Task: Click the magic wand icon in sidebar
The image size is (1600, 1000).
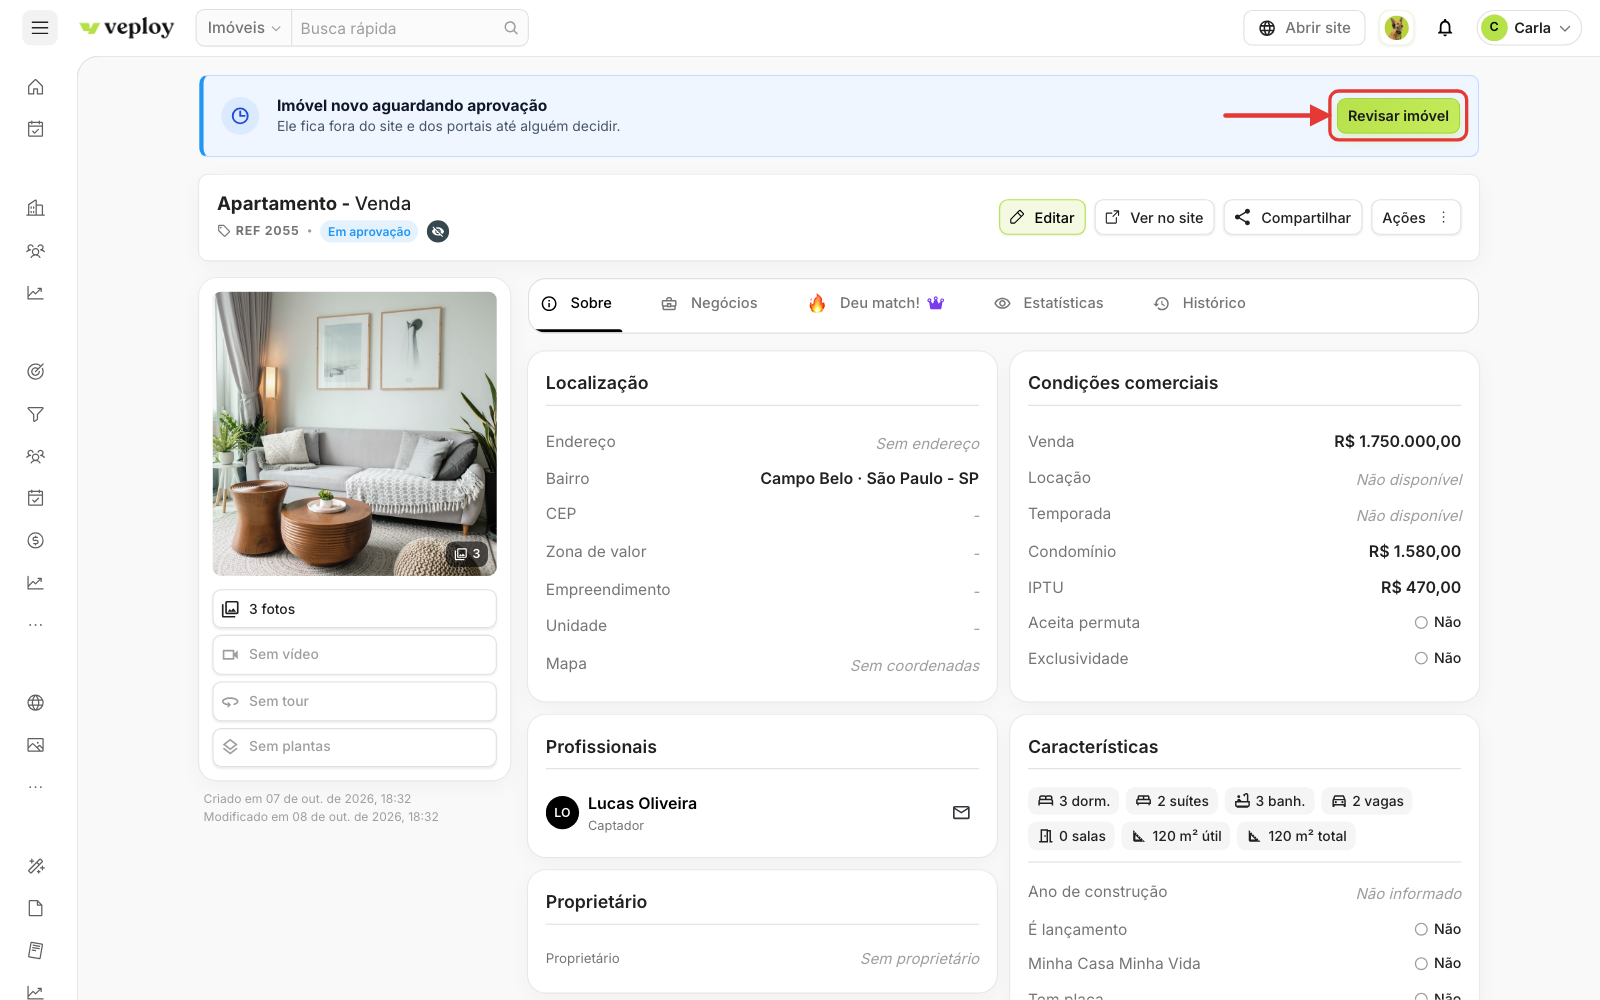Action: tap(36, 866)
